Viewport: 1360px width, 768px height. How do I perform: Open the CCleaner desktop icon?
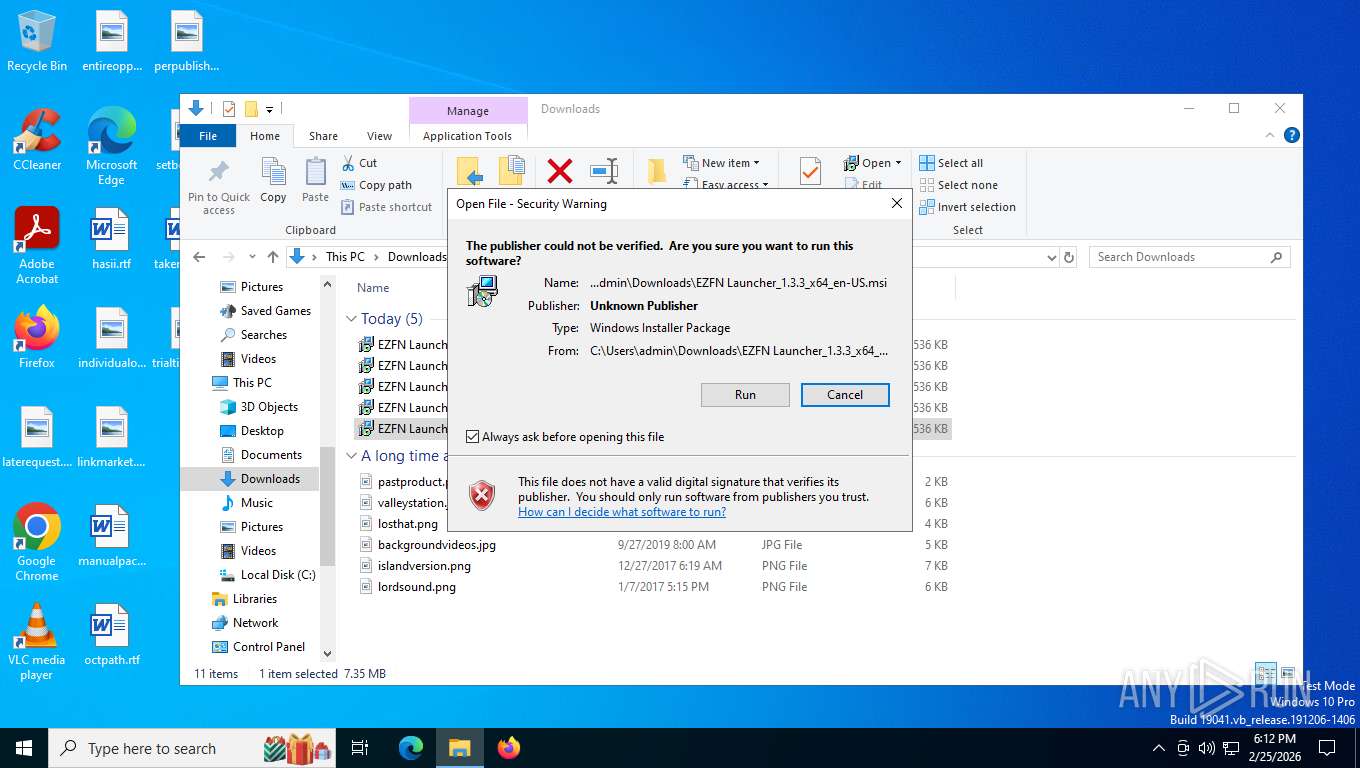pyautogui.click(x=37, y=140)
